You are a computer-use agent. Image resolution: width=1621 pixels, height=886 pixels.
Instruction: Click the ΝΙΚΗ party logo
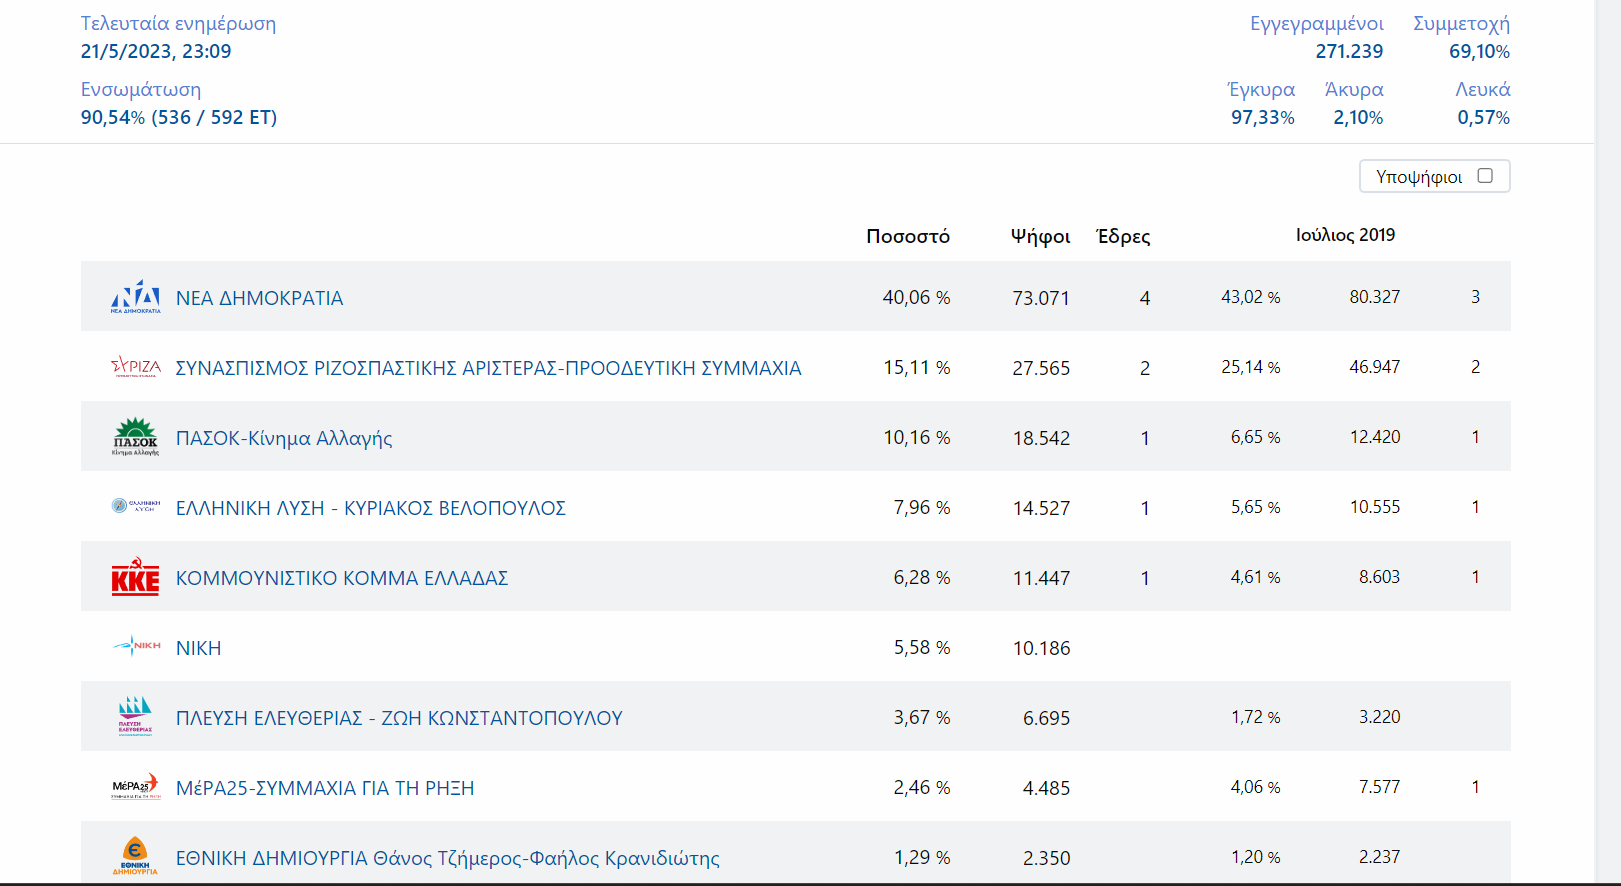tap(135, 646)
